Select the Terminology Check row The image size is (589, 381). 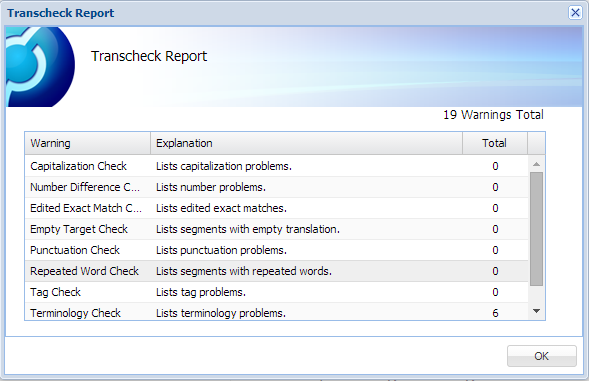click(x=276, y=312)
